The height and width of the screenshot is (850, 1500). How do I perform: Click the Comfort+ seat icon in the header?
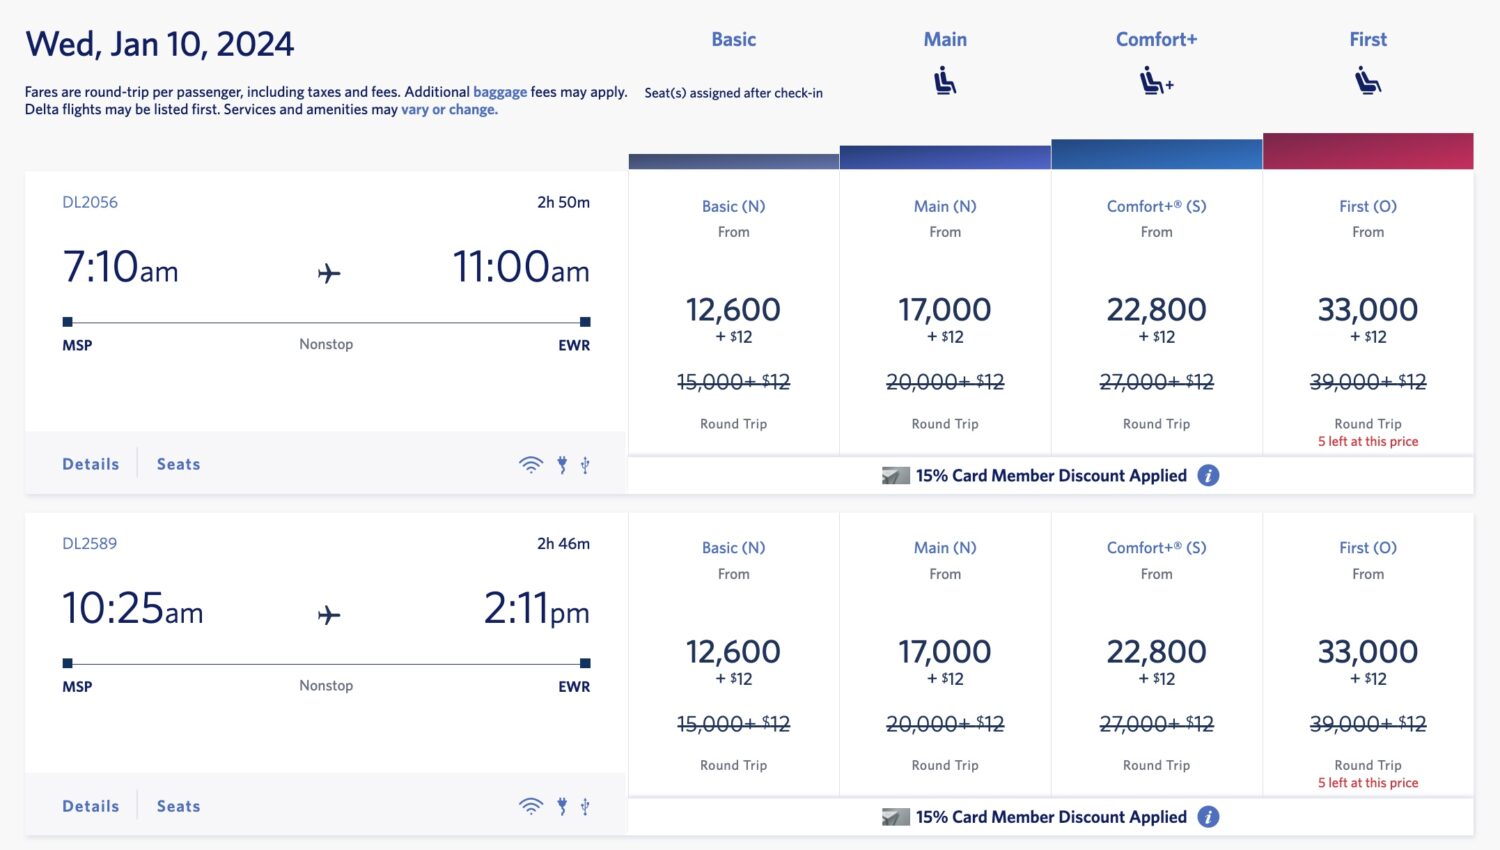tap(1156, 80)
